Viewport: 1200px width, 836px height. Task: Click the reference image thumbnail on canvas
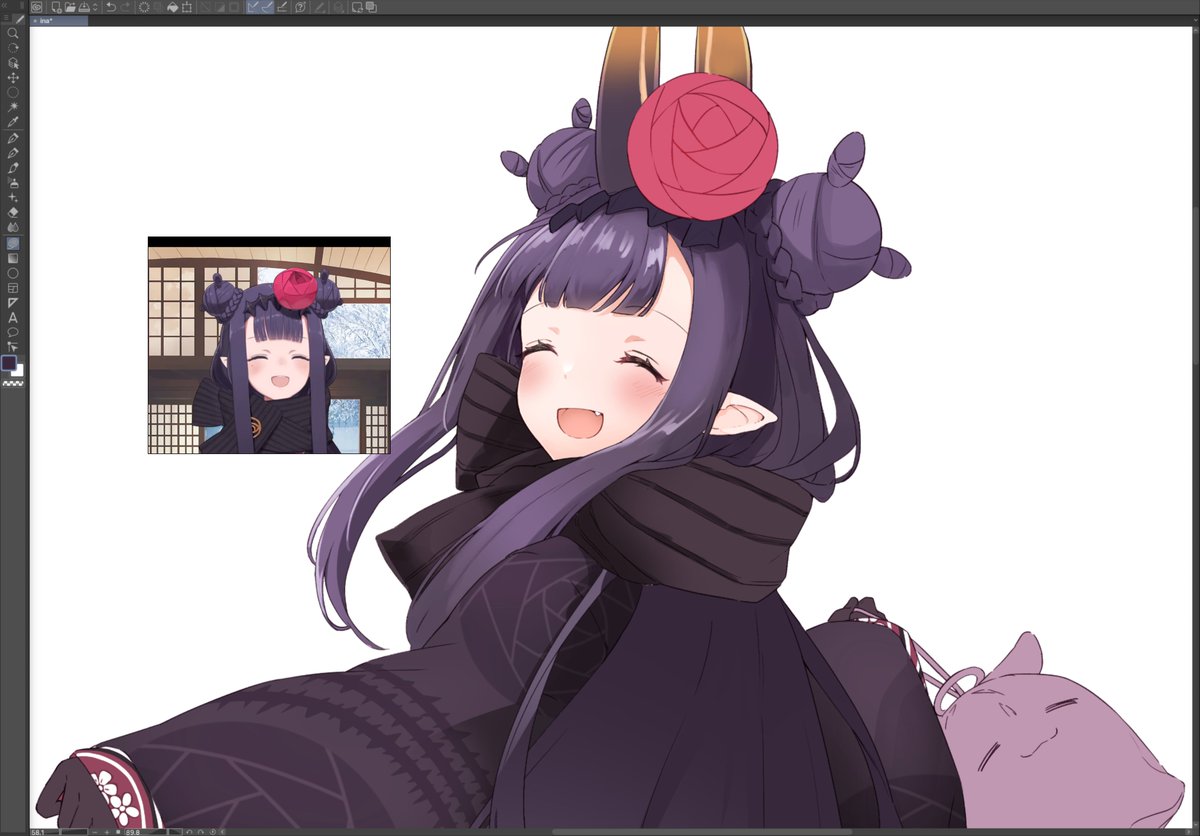269,345
